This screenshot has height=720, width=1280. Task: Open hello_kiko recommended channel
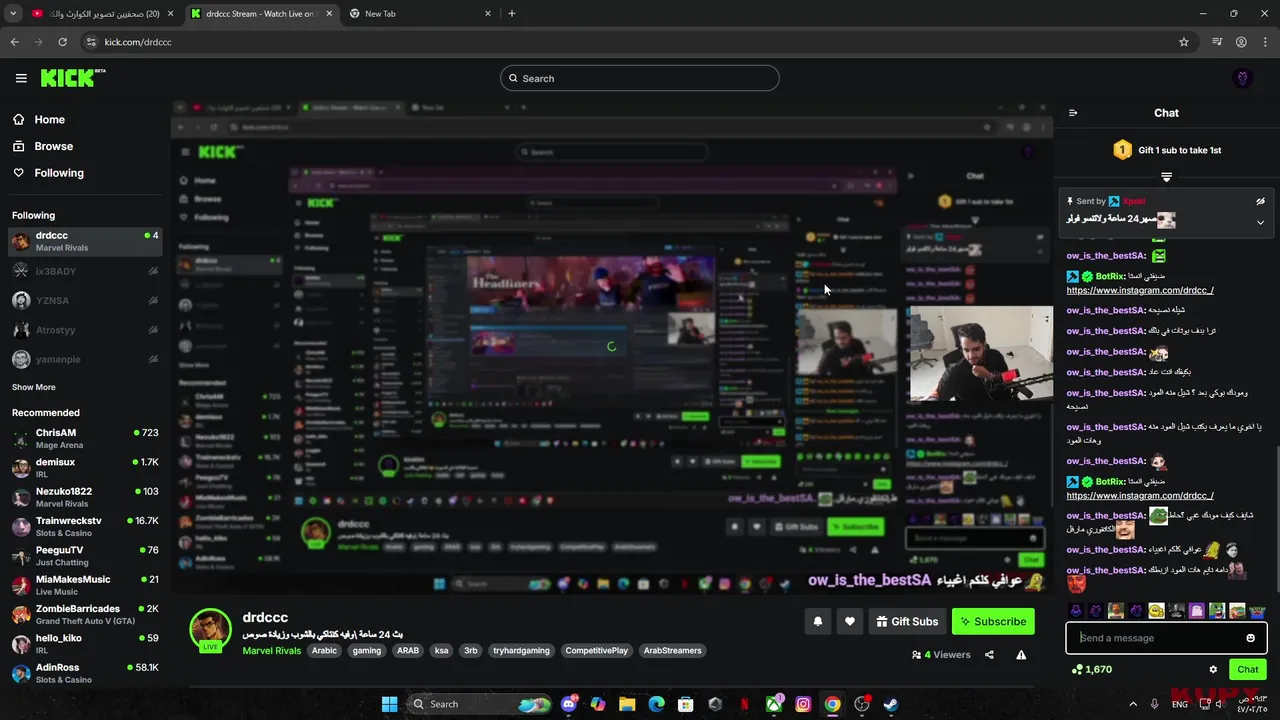pos(84,644)
